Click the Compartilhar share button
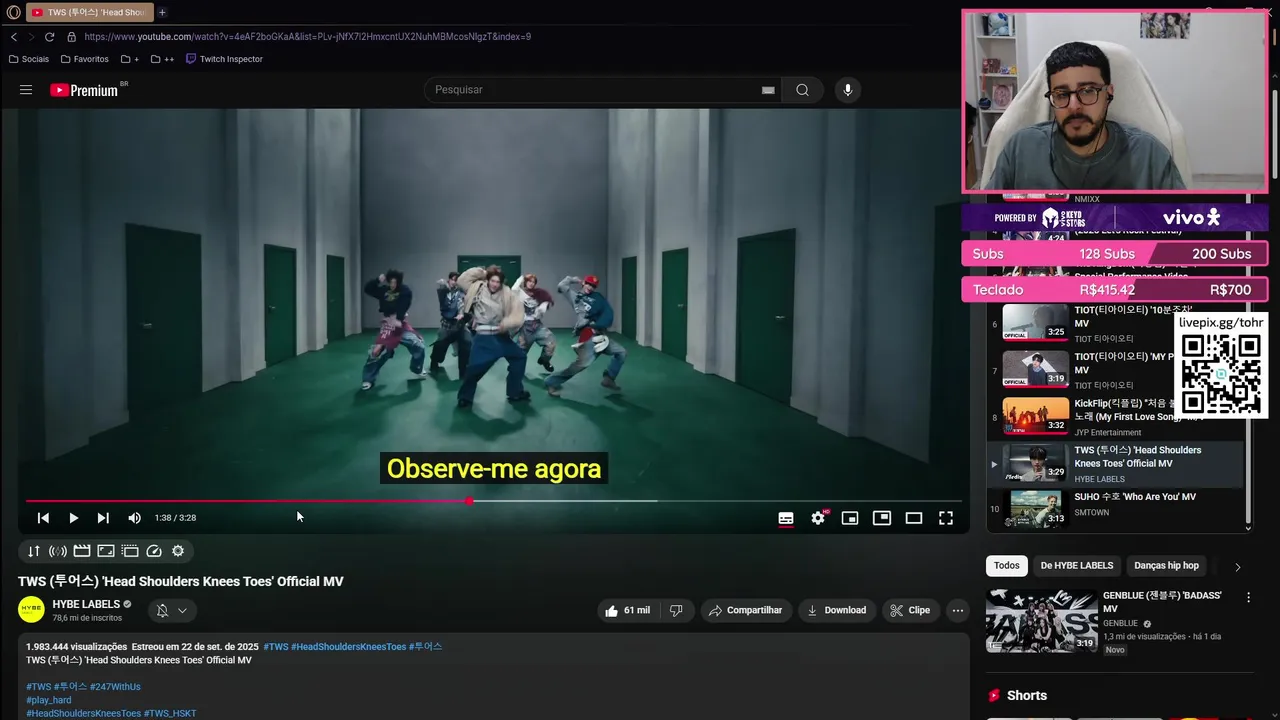The width and height of the screenshot is (1280, 720). (745, 610)
